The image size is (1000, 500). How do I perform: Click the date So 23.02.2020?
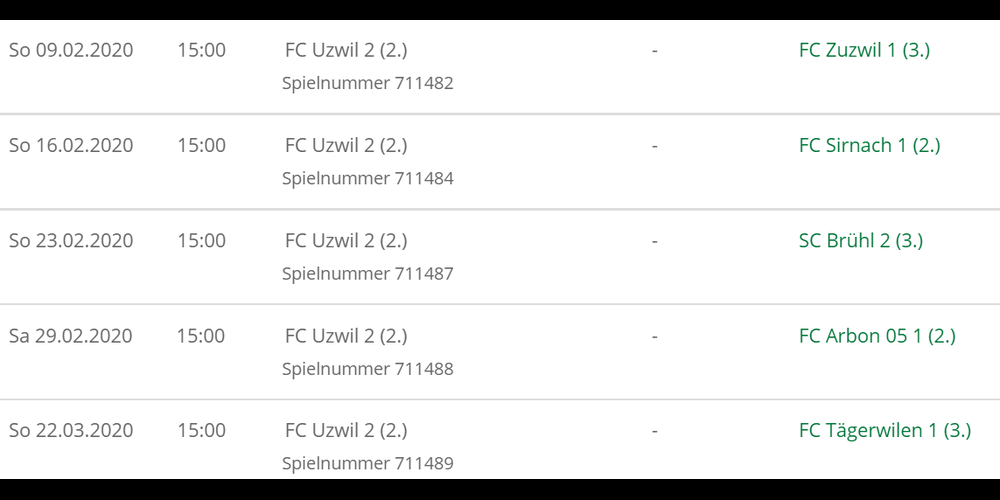(x=71, y=241)
